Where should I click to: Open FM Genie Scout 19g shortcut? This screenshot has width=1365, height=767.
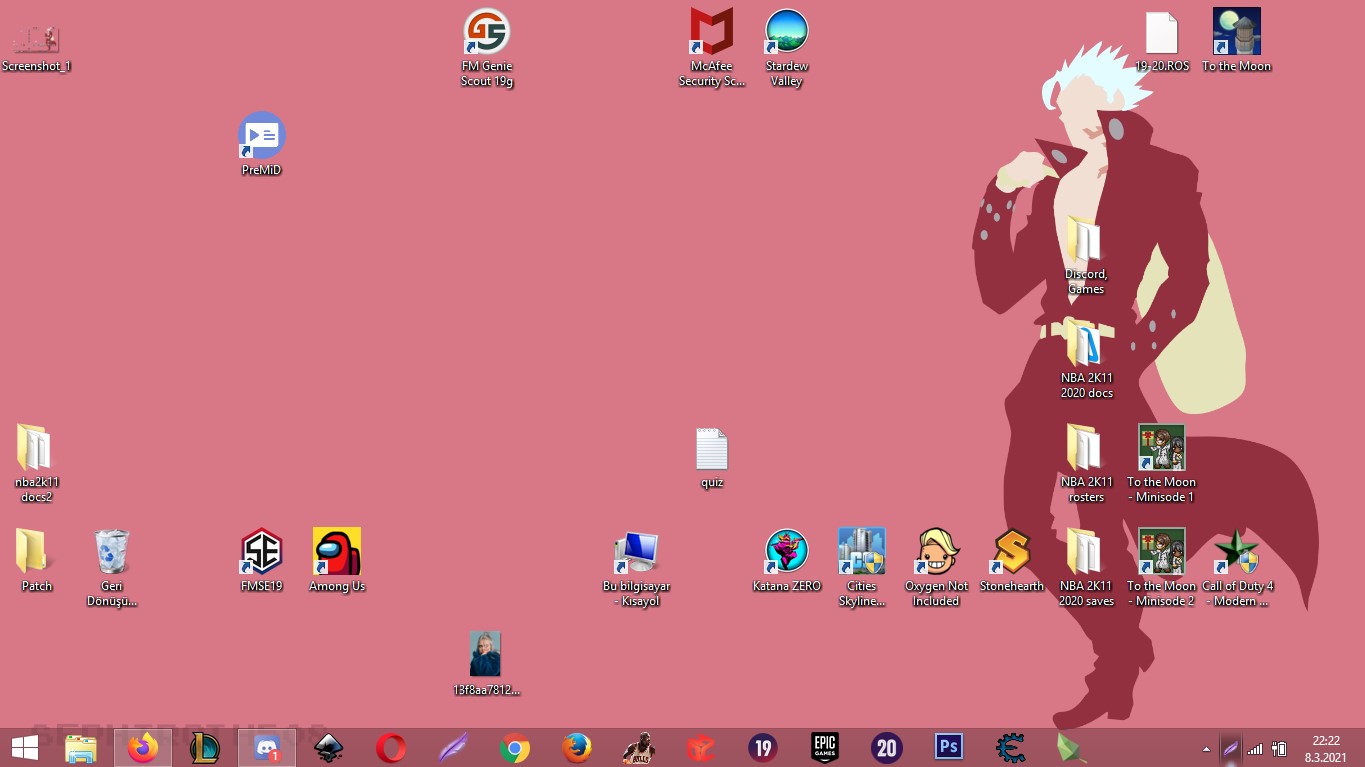pyautogui.click(x=487, y=48)
